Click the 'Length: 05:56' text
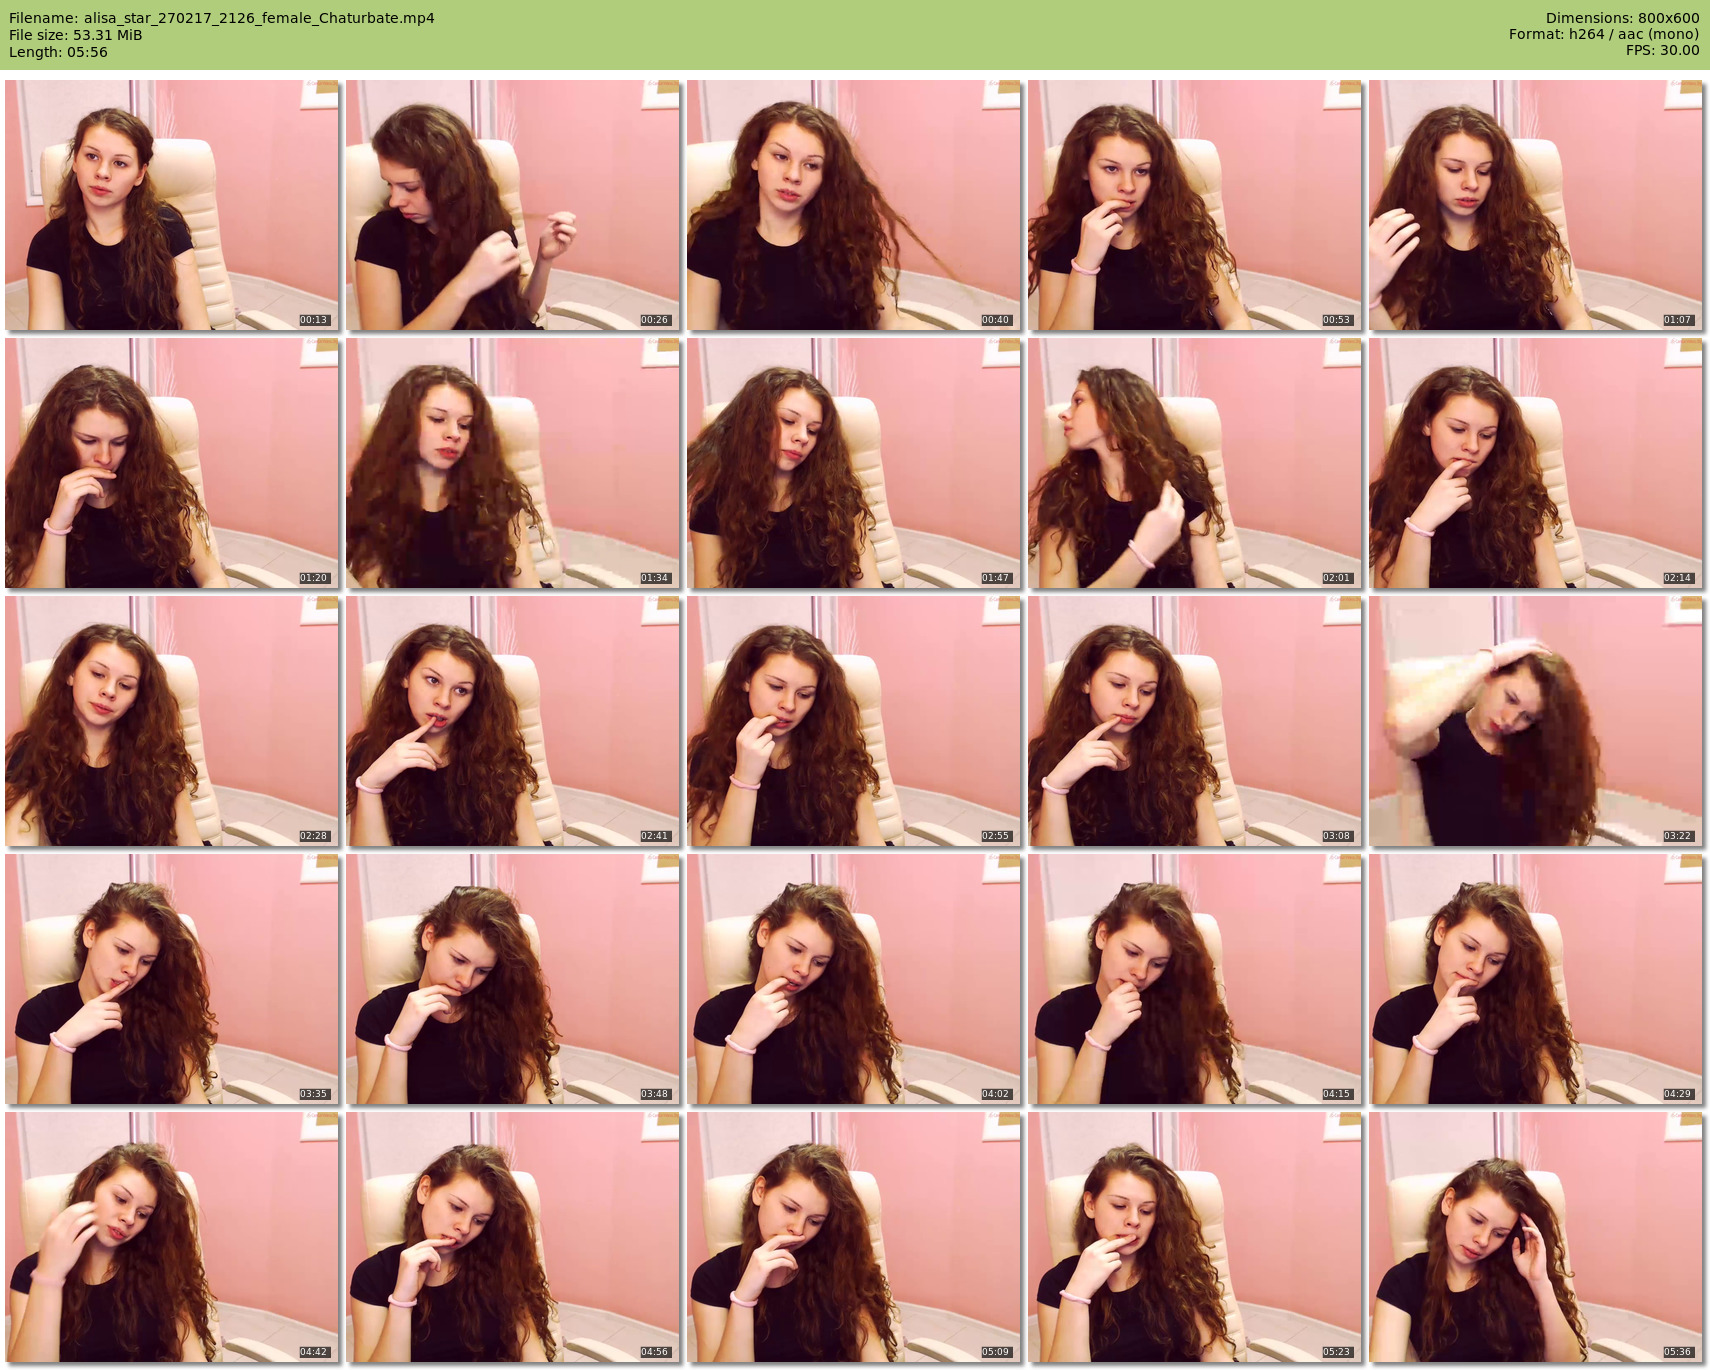This screenshot has height=1370, width=1710. 58,52
